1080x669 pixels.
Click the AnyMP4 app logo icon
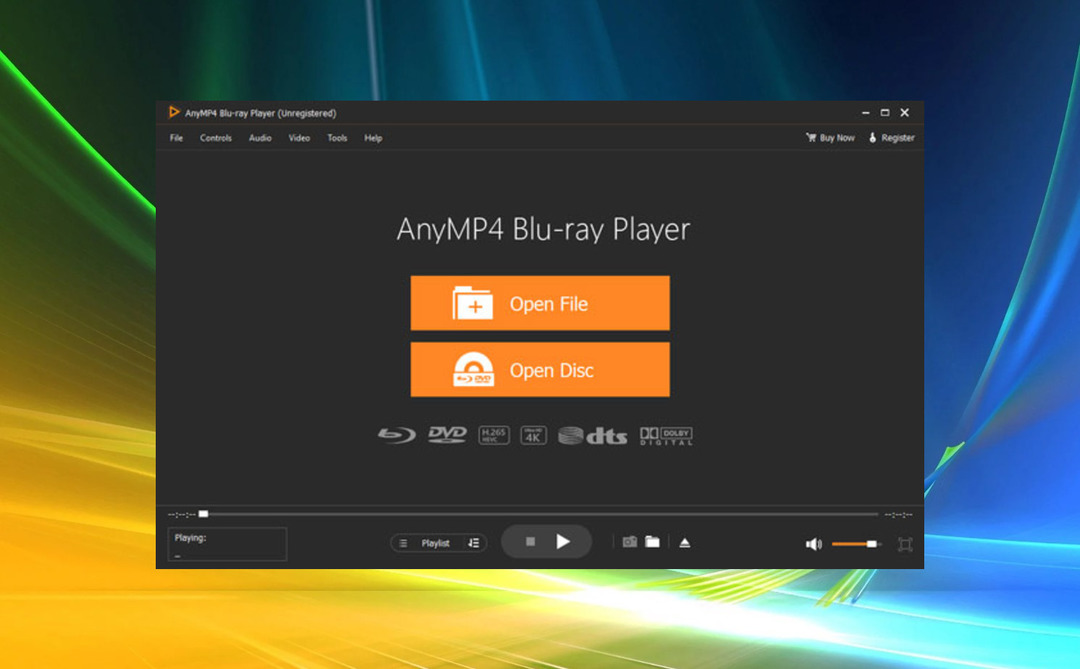click(174, 112)
